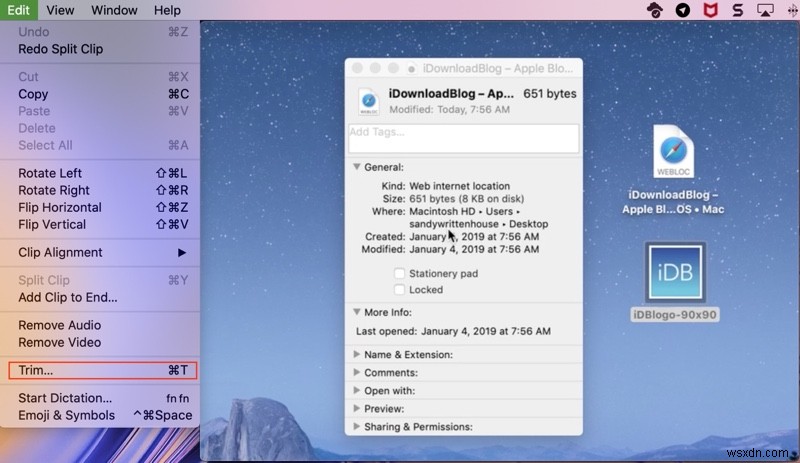This screenshot has height=463, width=800.
Task: Expand the Open with section
Action: pos(357,391)
